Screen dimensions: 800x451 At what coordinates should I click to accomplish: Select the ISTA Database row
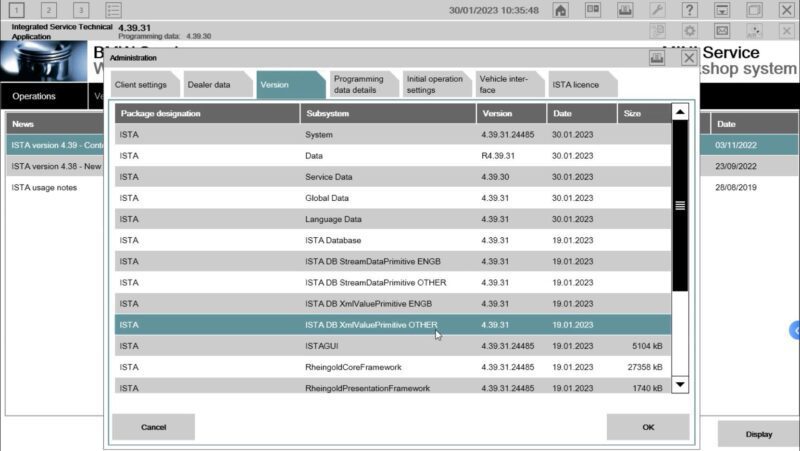[x=393, y=240]
